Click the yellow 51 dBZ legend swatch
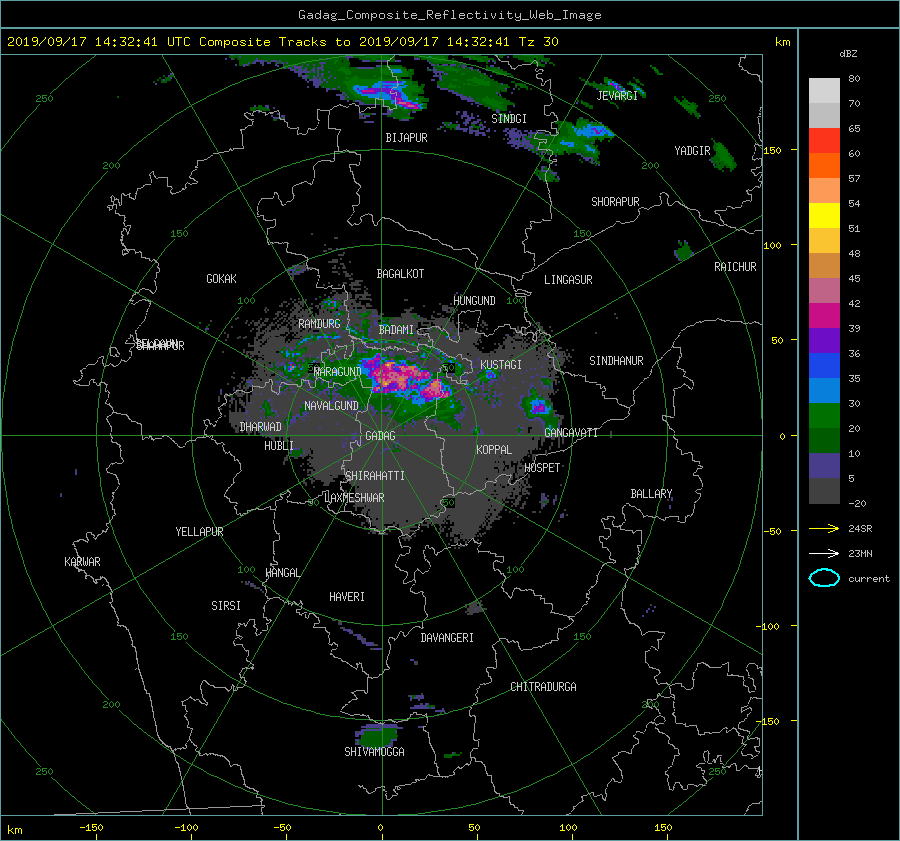The image size is (900, 841). pyautogui.click(x=824, y=216)
